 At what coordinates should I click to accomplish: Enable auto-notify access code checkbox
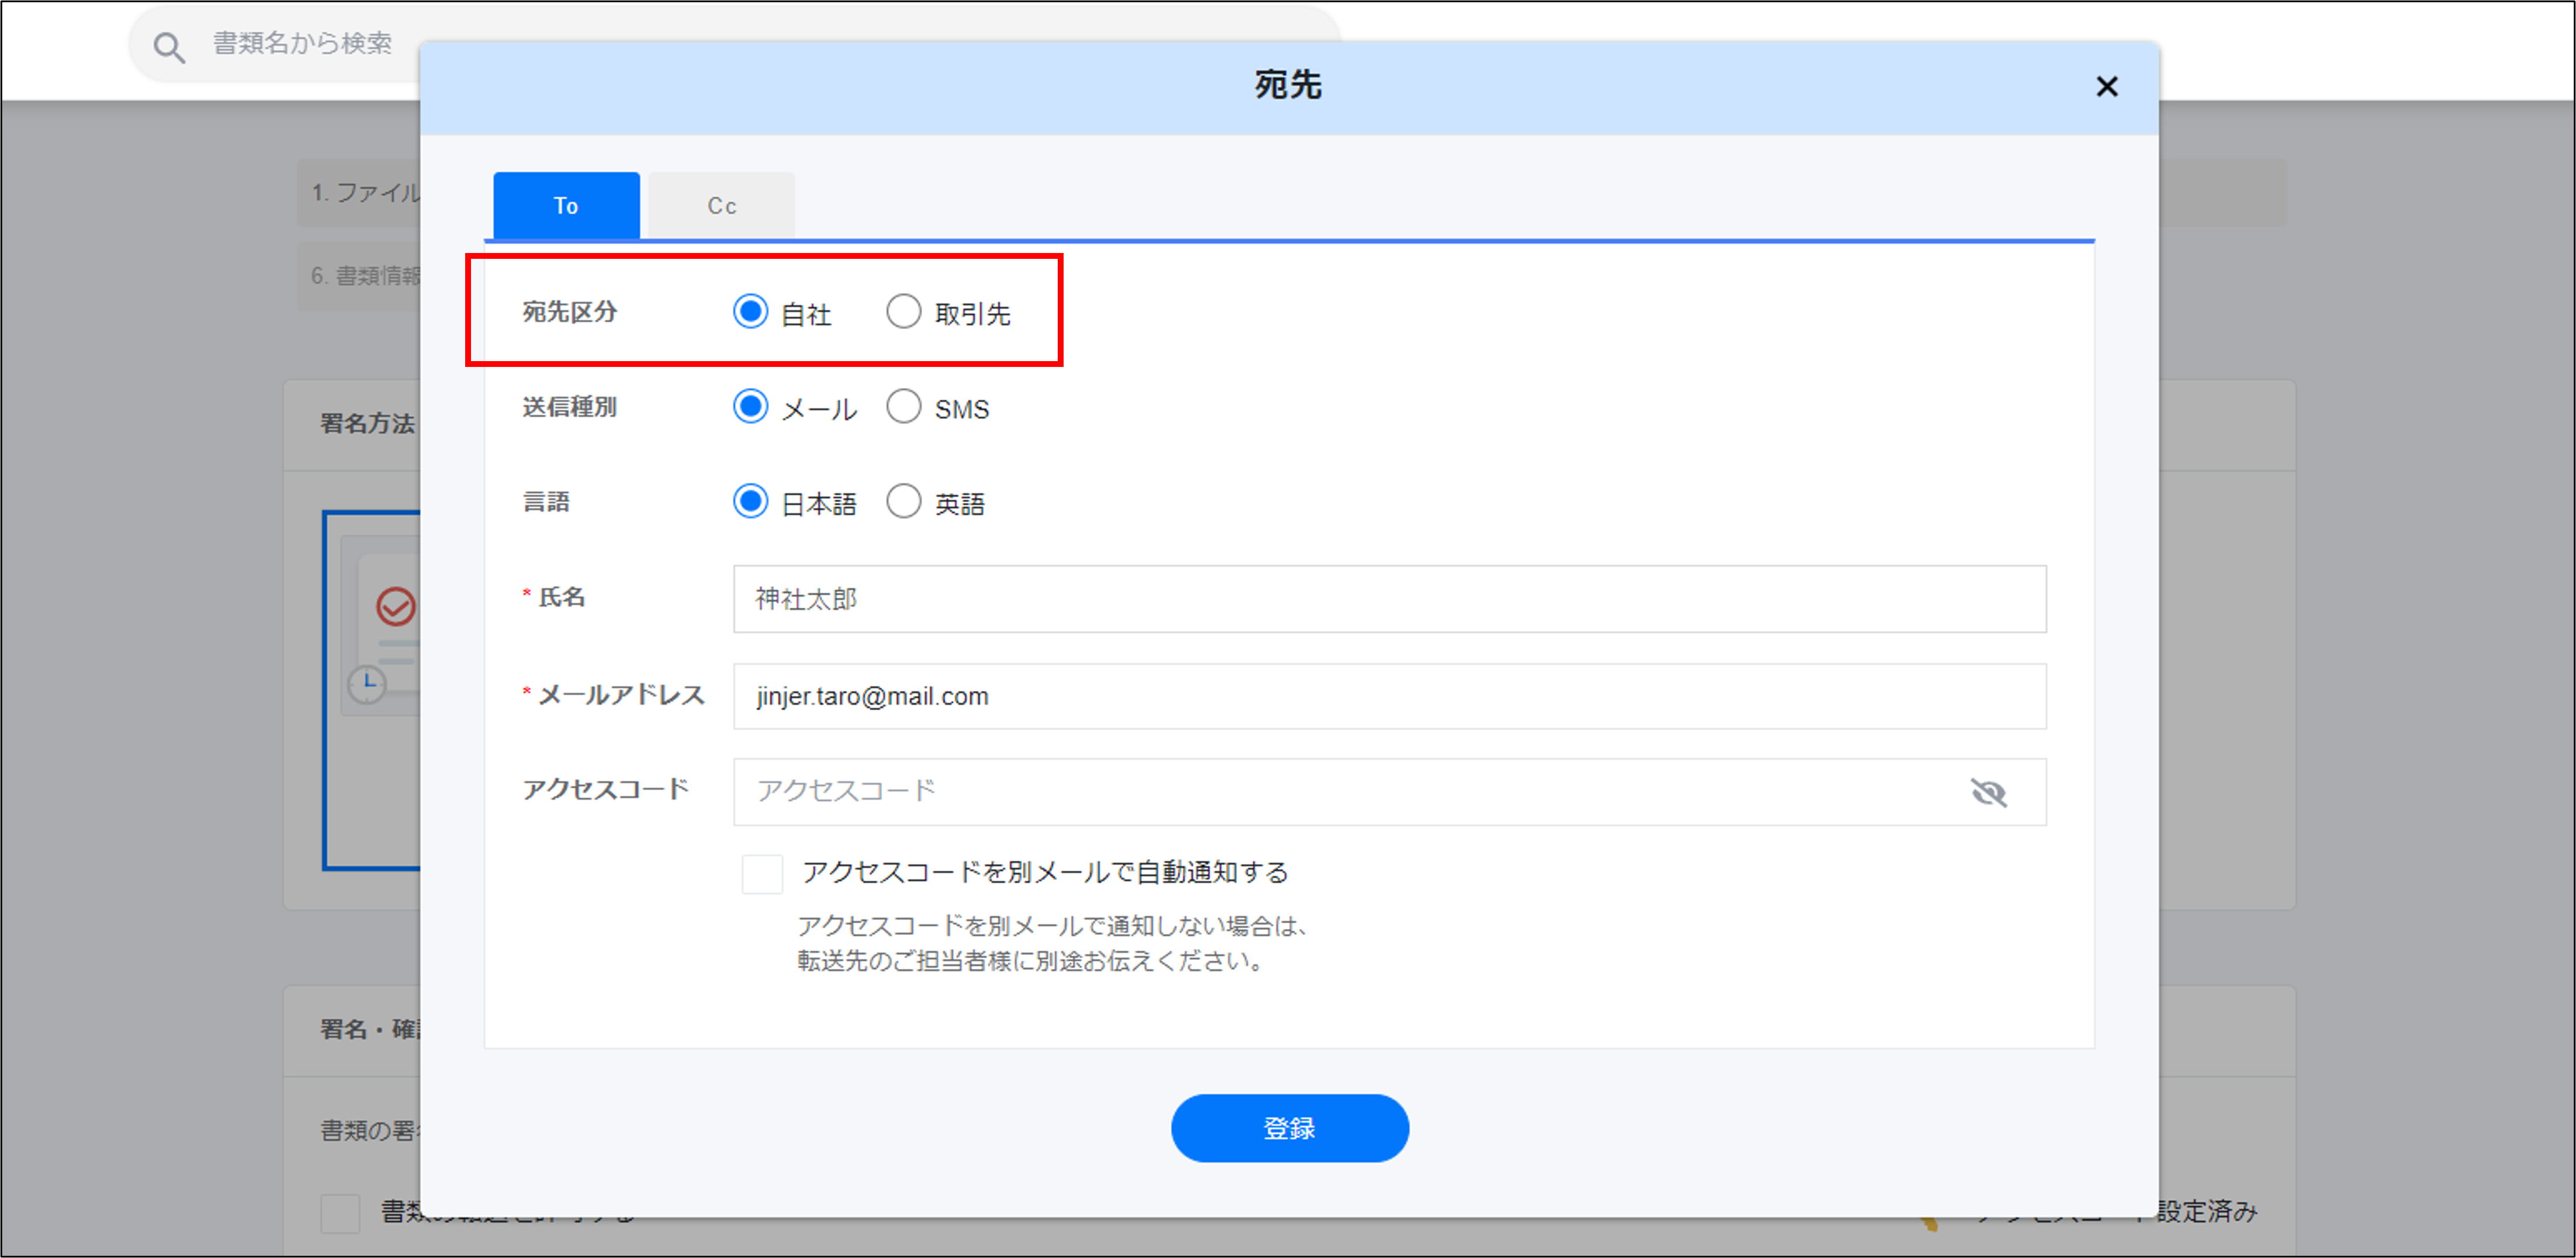click(762, 873)
